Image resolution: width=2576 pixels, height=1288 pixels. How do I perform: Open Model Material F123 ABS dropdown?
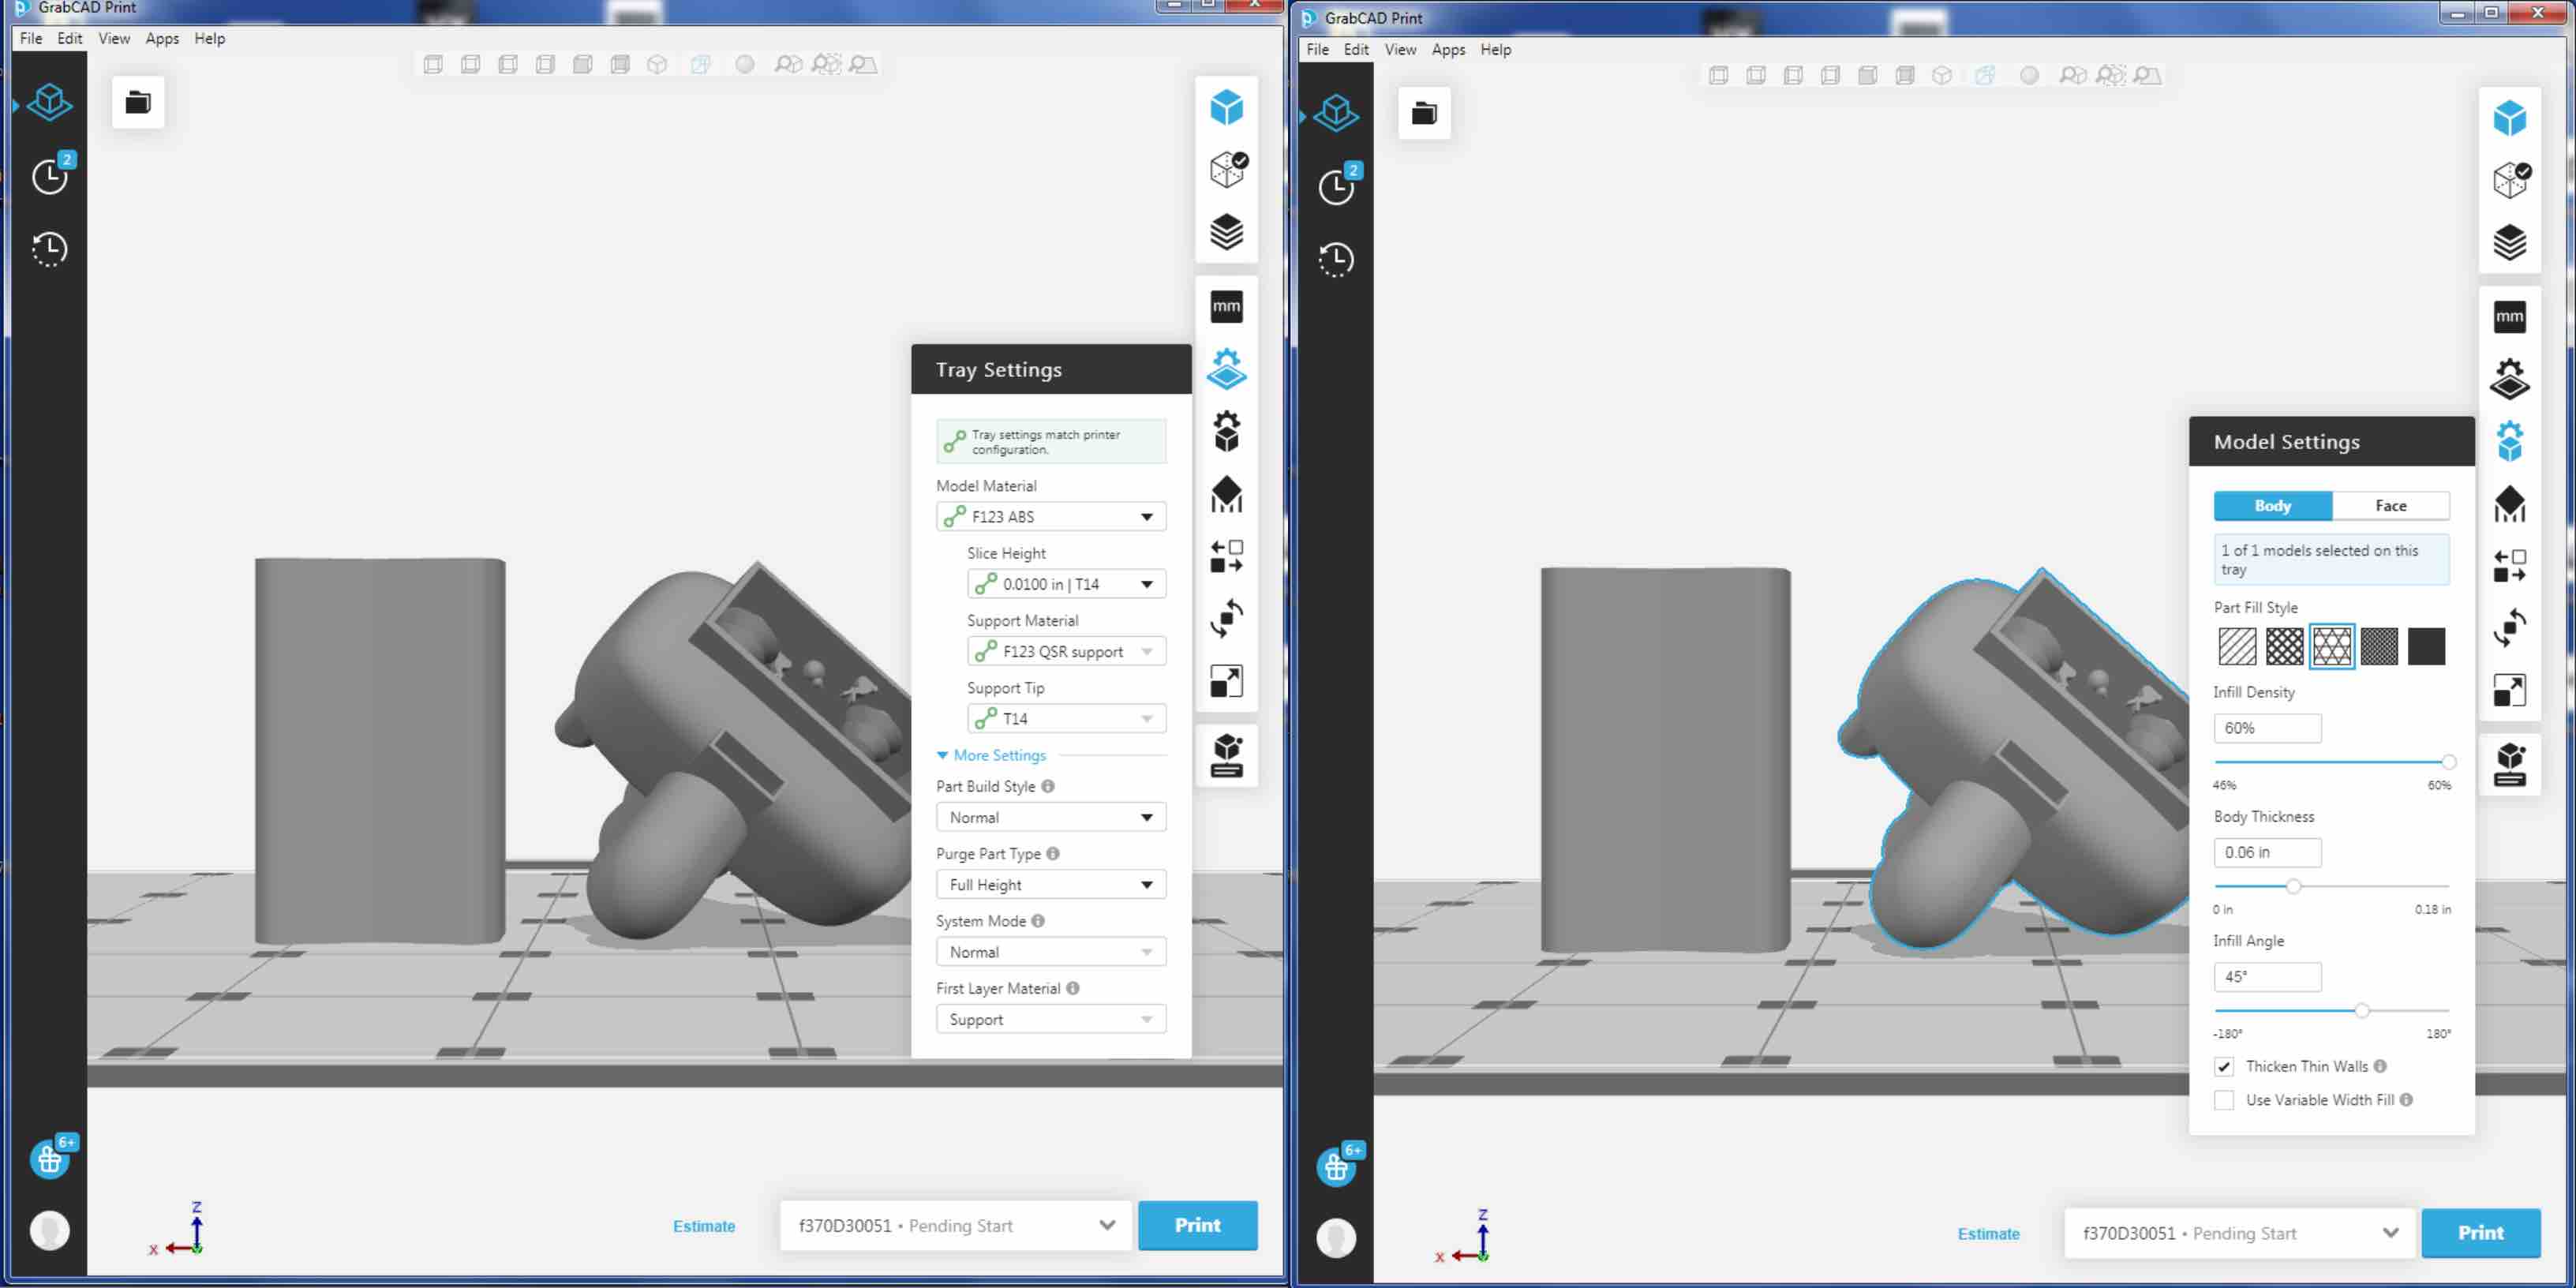1051,517
